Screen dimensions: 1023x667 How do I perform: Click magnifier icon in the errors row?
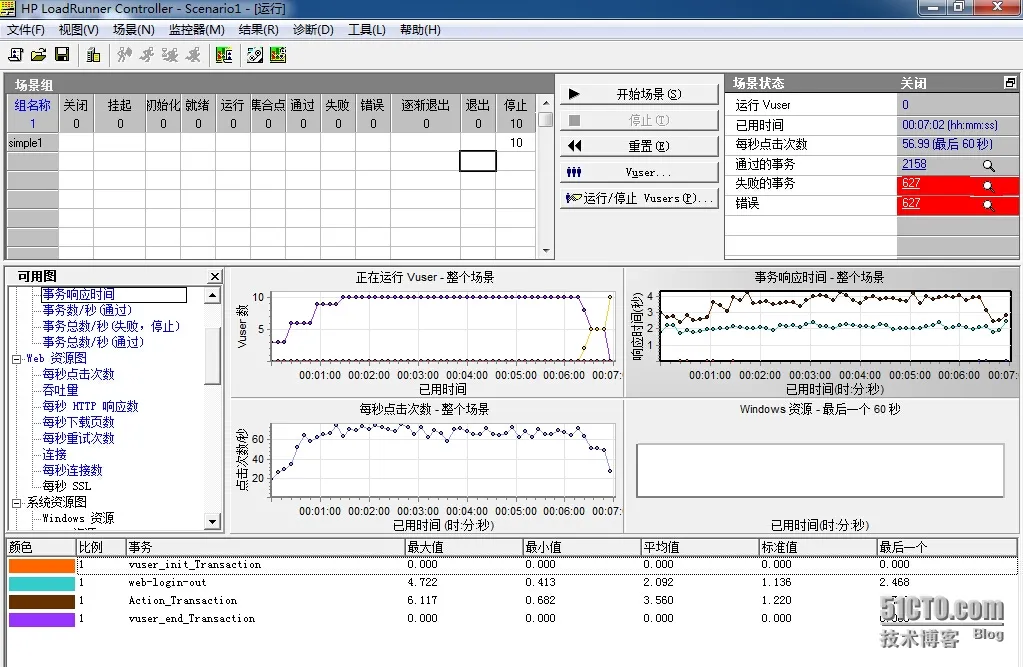988,206
